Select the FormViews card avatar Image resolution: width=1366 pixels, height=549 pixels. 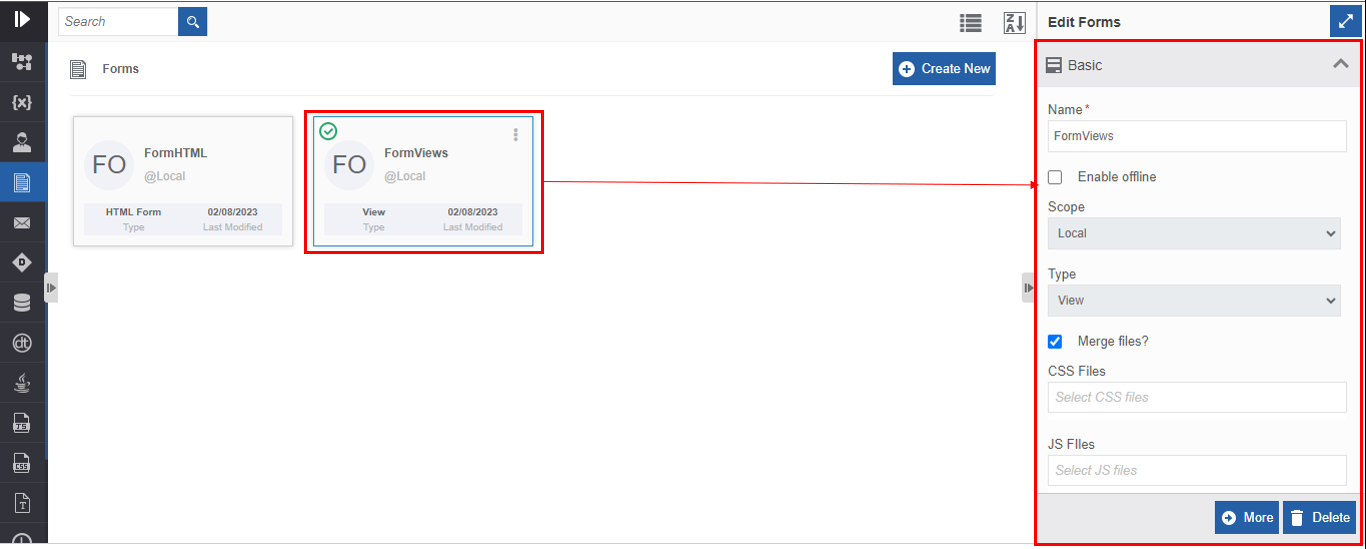(349, 165)
